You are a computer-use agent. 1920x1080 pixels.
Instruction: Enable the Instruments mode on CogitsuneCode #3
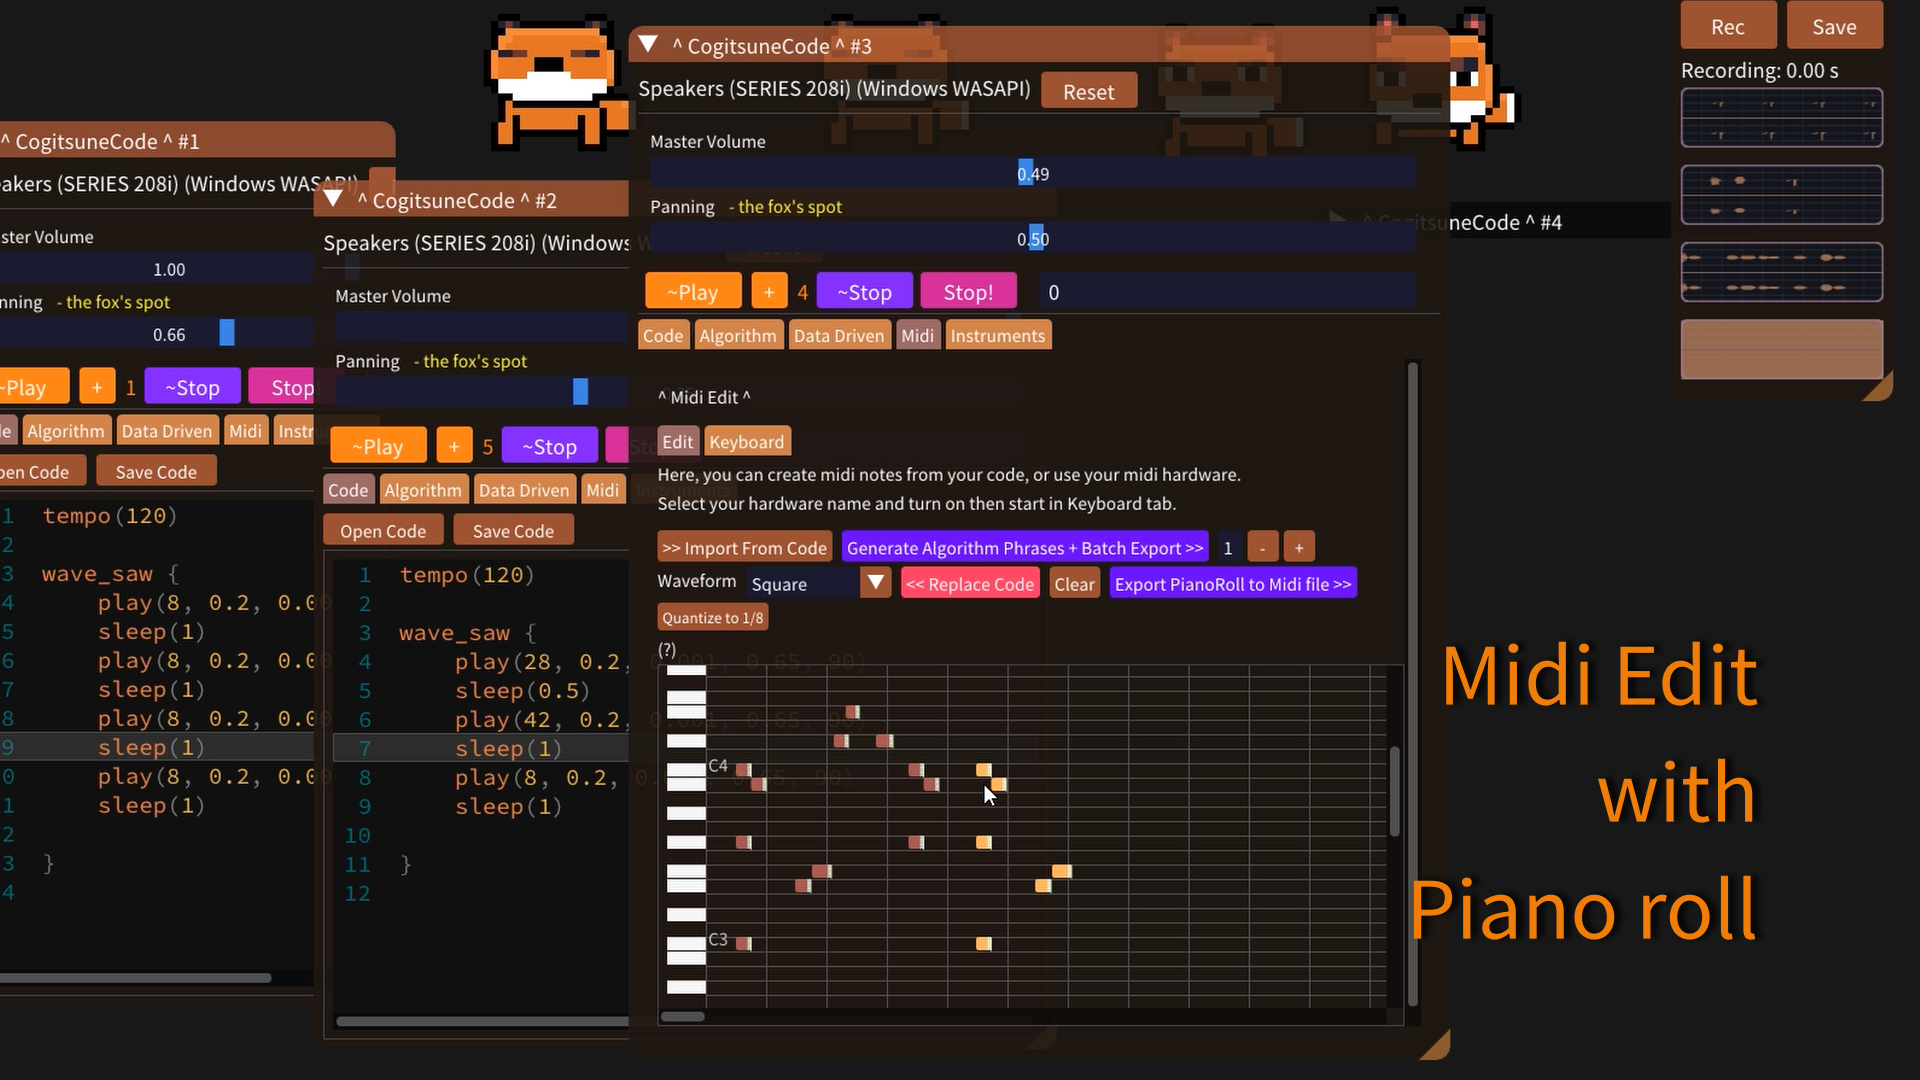pyautogui.click(x=997, y=335)
